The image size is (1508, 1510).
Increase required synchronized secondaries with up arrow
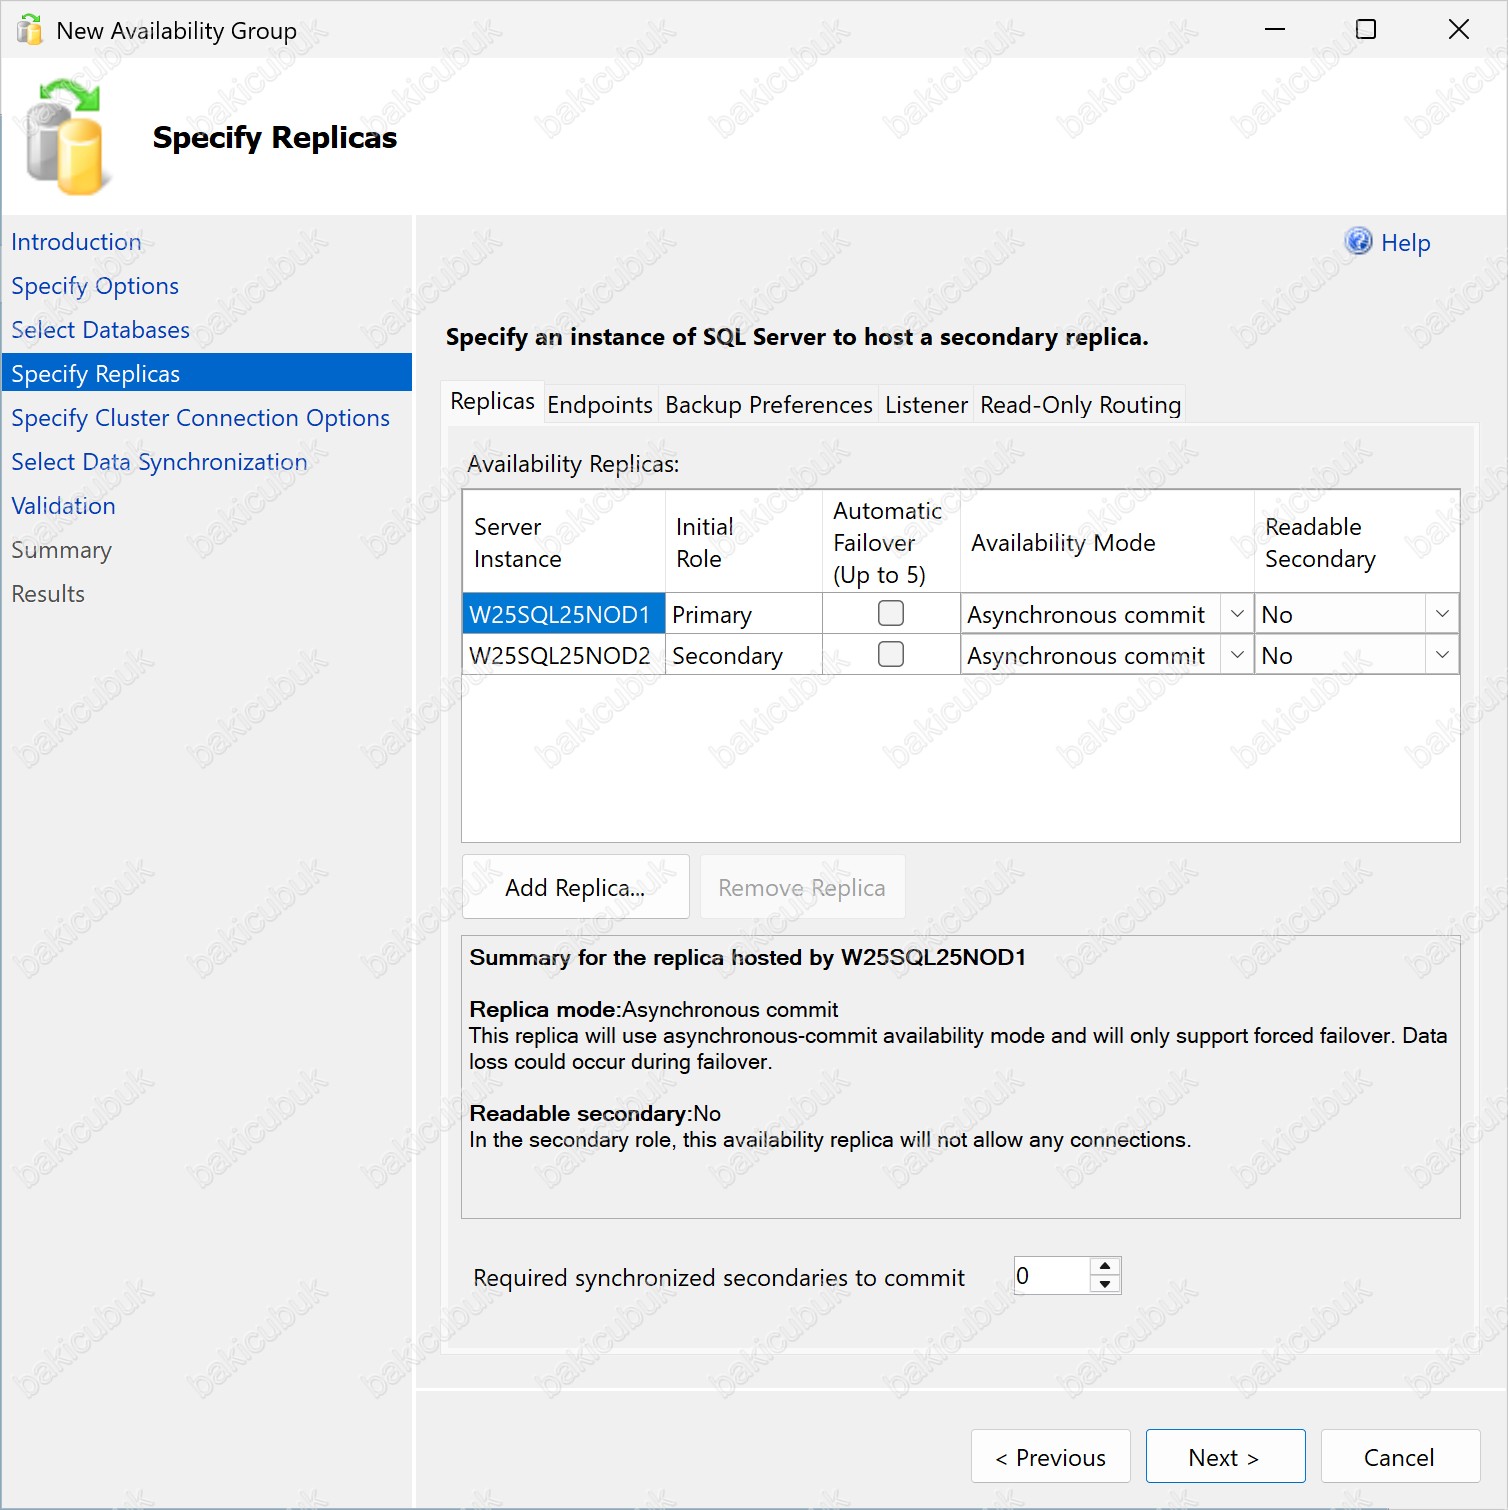(1105, 1266)
